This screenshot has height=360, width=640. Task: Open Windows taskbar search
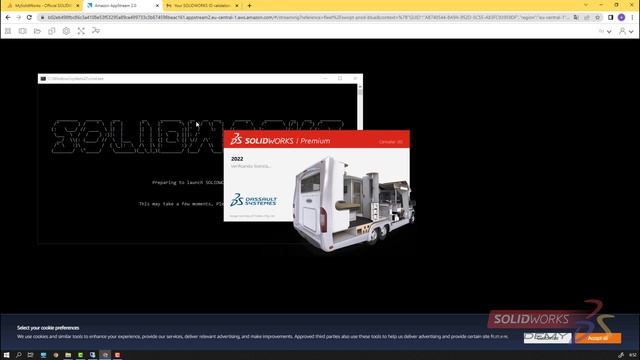tap(19, 355)
